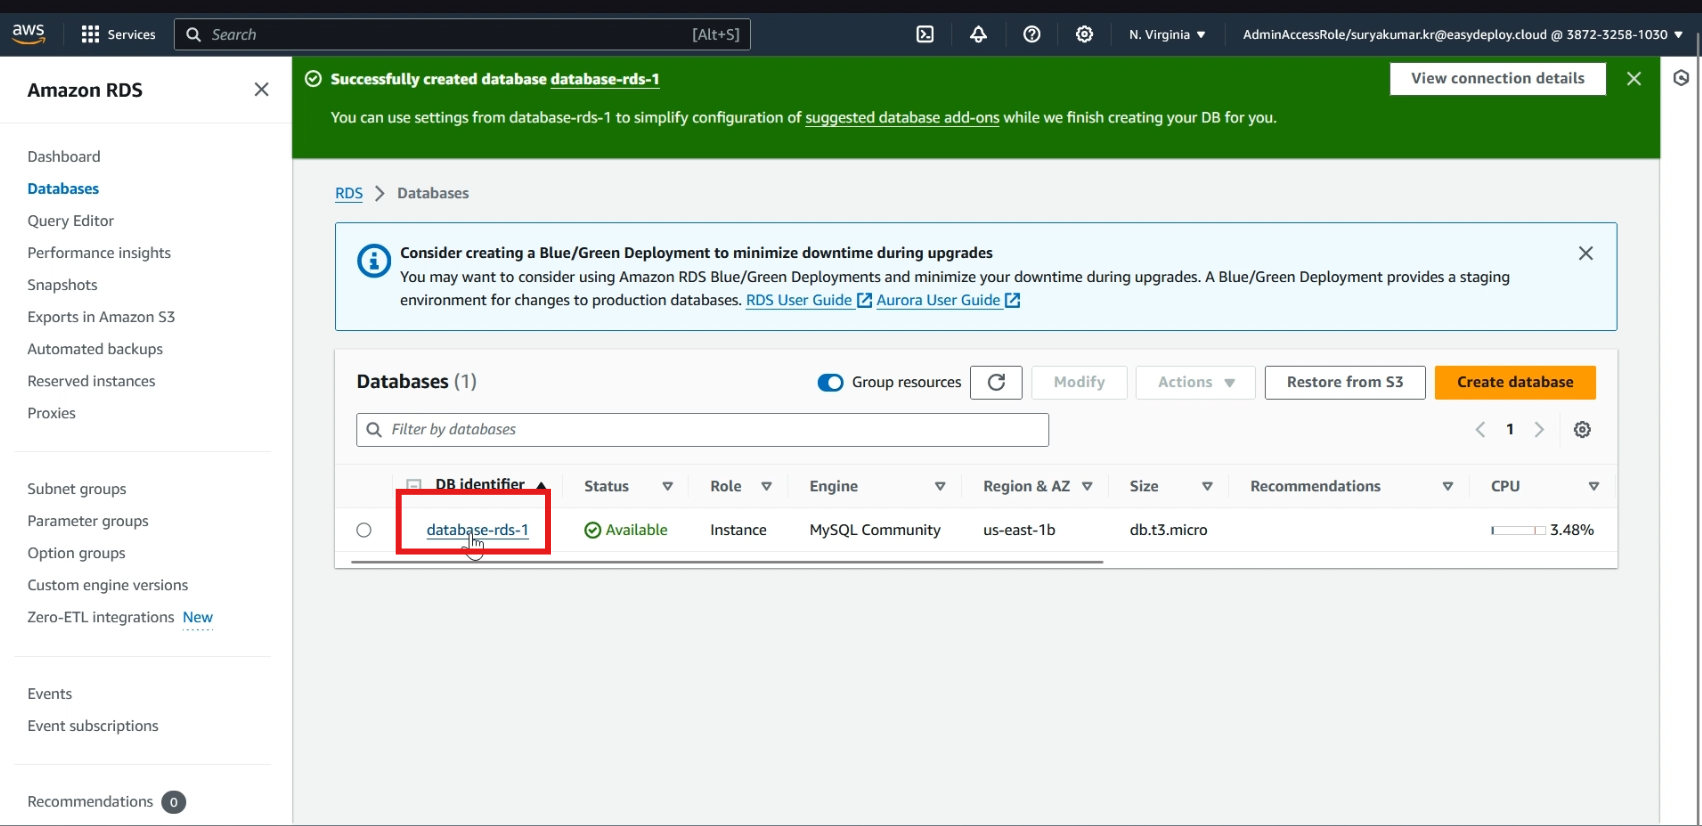The image size is (1702, 826).
Task: Open Zero-ETL integrations
Action: tap(101, 616)
